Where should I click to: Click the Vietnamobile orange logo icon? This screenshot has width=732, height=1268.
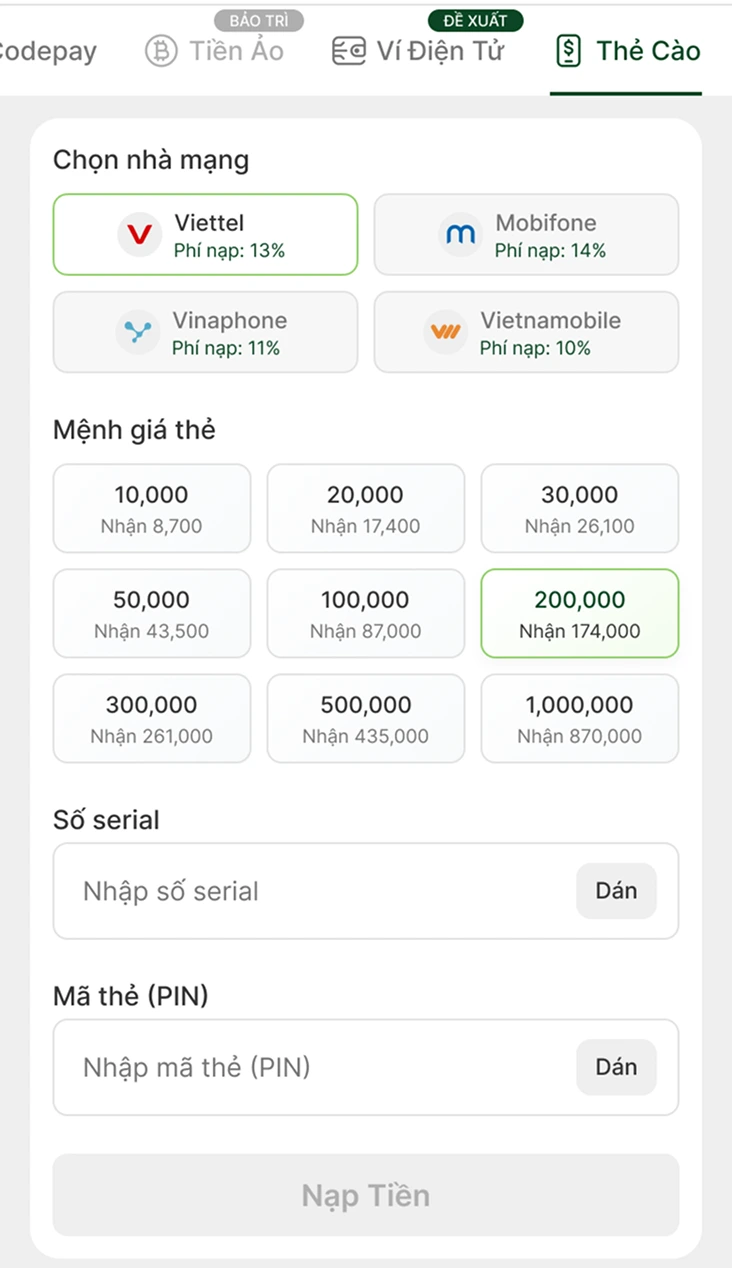coord(445,332)
